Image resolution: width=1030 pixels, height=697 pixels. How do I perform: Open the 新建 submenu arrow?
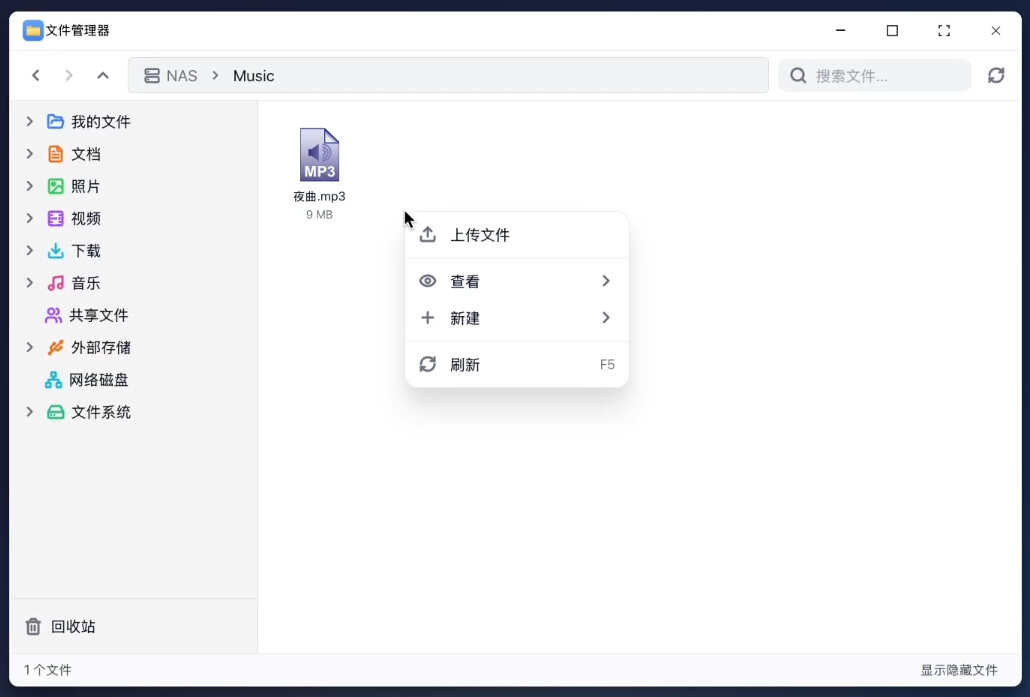pyautogui.click(x=606, y=318)
